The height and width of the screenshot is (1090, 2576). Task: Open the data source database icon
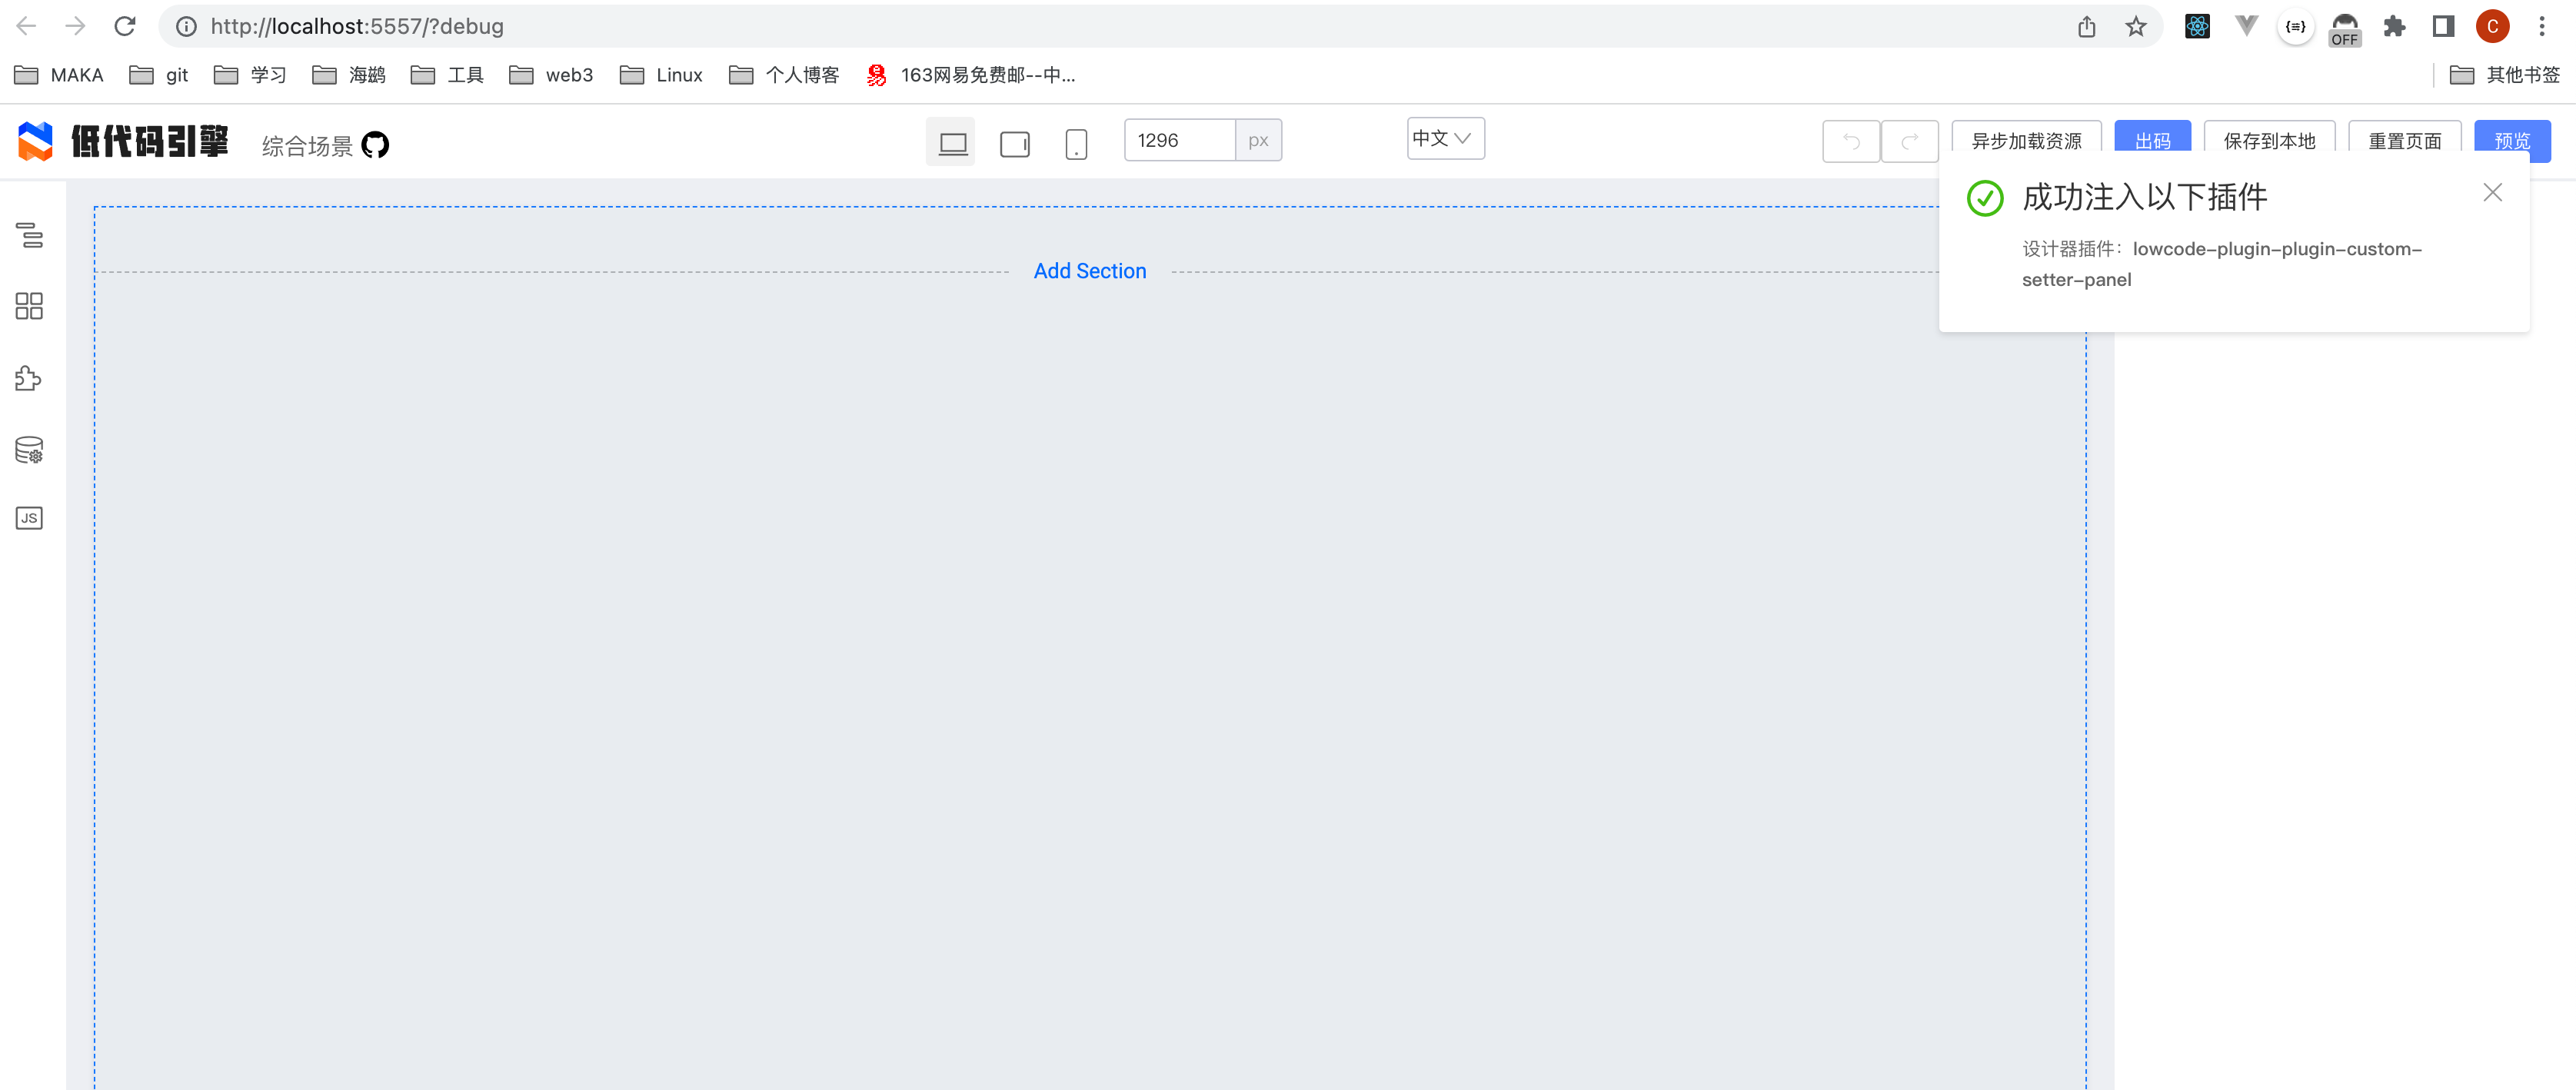29,450
